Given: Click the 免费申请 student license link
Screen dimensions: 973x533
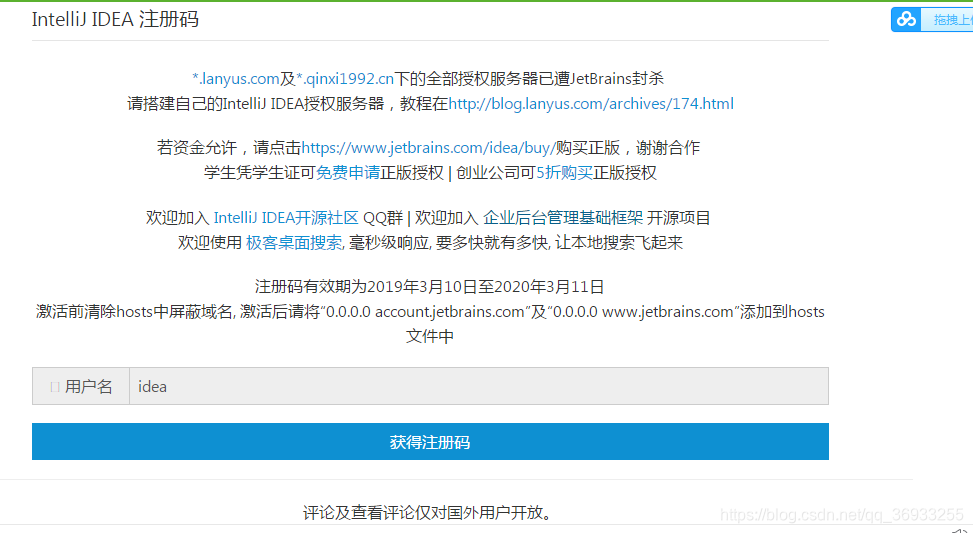Looking at the screenshot, I should [348, 172].
